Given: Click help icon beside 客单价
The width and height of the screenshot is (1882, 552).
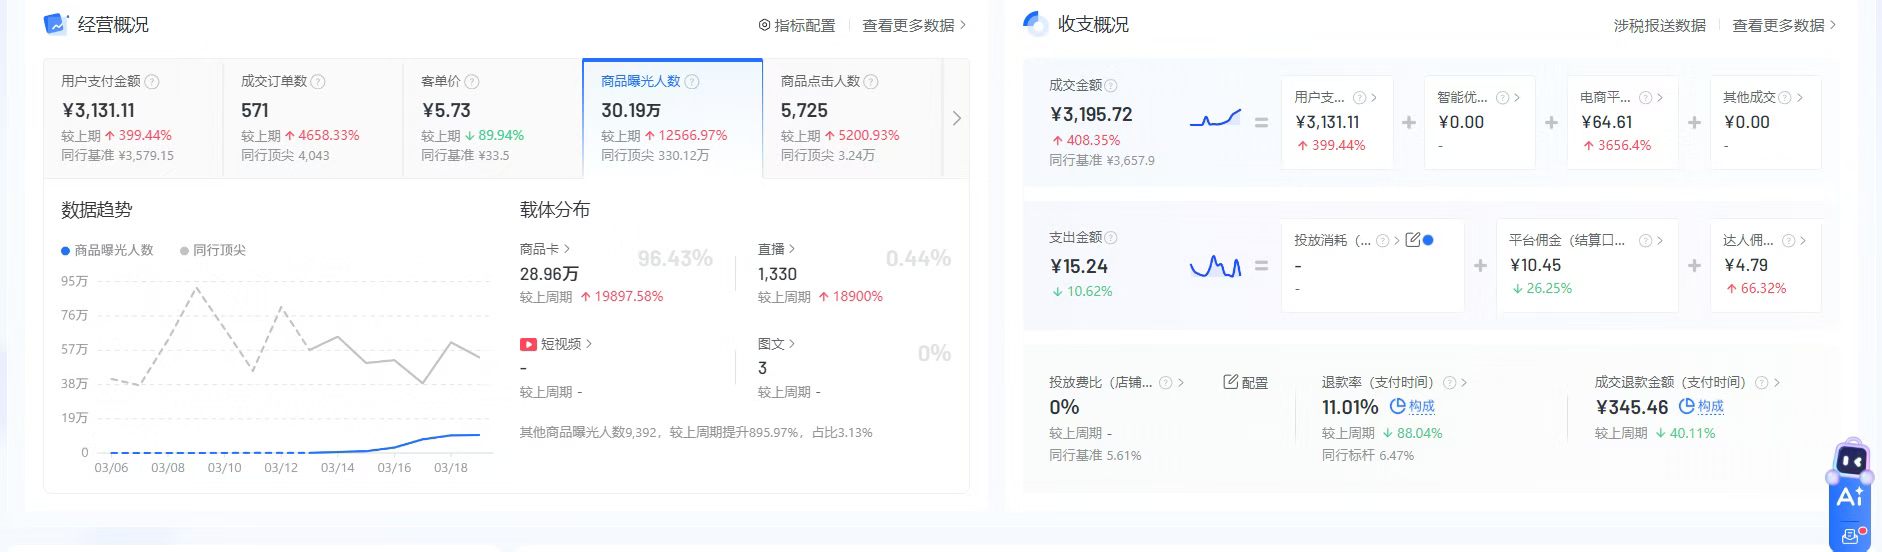Looking at the screenshot, I should [472, 82].
